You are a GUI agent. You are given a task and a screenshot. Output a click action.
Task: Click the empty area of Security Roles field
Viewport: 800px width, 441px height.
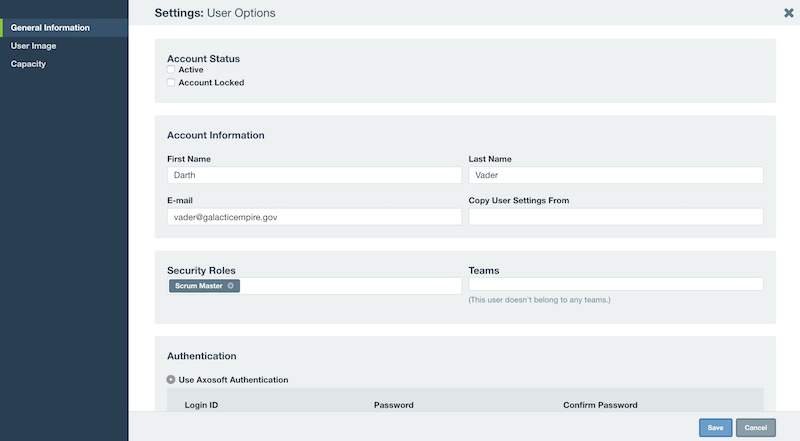[351, 286]
